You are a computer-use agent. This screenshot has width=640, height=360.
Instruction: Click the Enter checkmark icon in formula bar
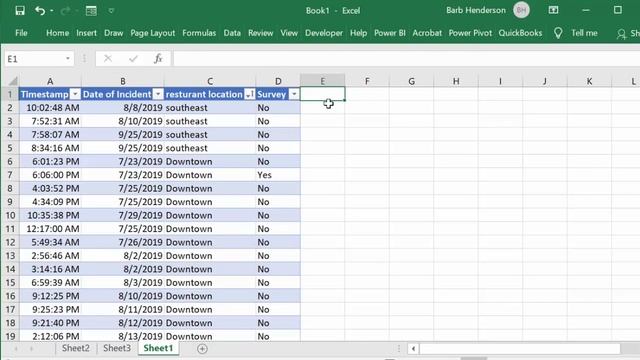click(x=133, y=59)
